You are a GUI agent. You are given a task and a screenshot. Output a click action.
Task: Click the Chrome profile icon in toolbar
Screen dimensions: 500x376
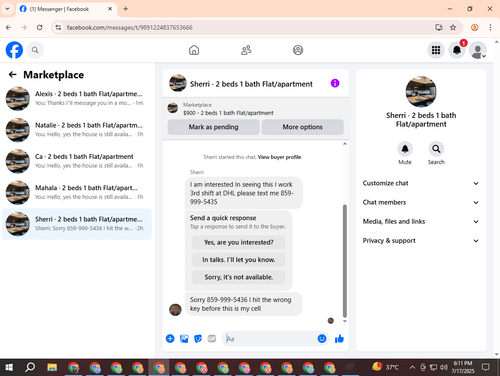[474, 27]
